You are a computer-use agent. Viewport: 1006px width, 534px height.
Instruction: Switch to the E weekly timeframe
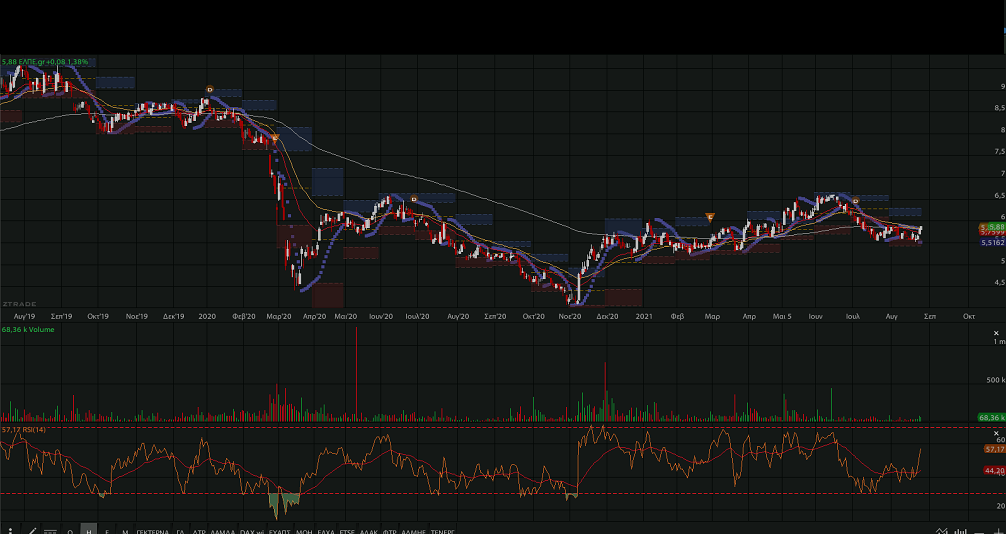[x=107, y=529]
